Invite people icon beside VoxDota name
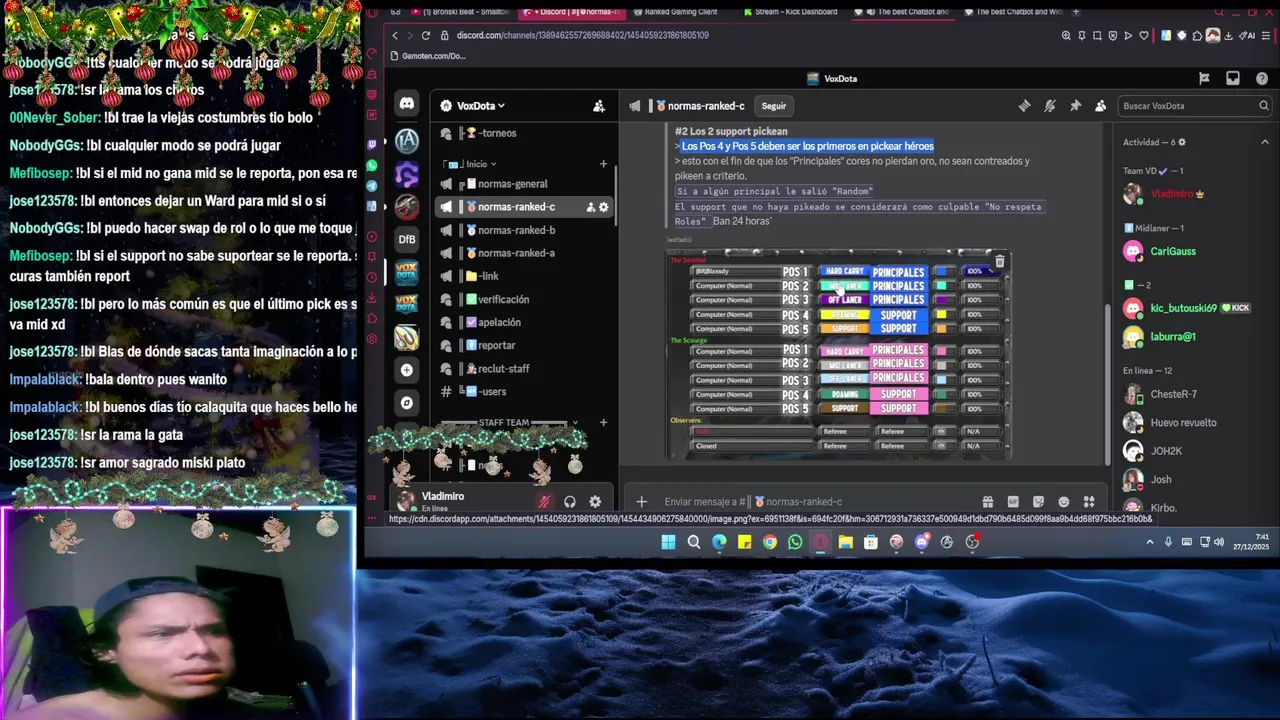1280x720 pixels. click(x=598, y=106)
